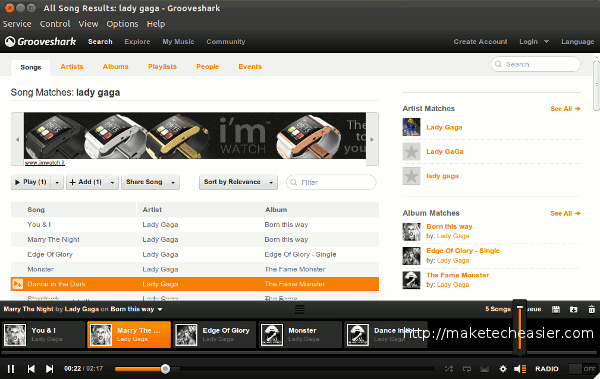The height and width of the screenshot is (379, 600).
Task: Click the star icon beside lowercase lady gaga
Action: coord(411,176)
